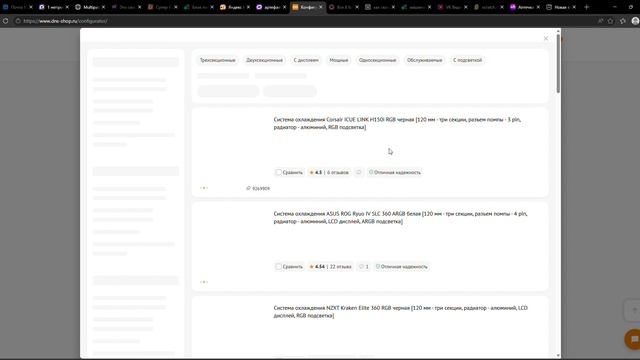Click the popup's vertical scrollbar thumb

click(x=558, y=63)
